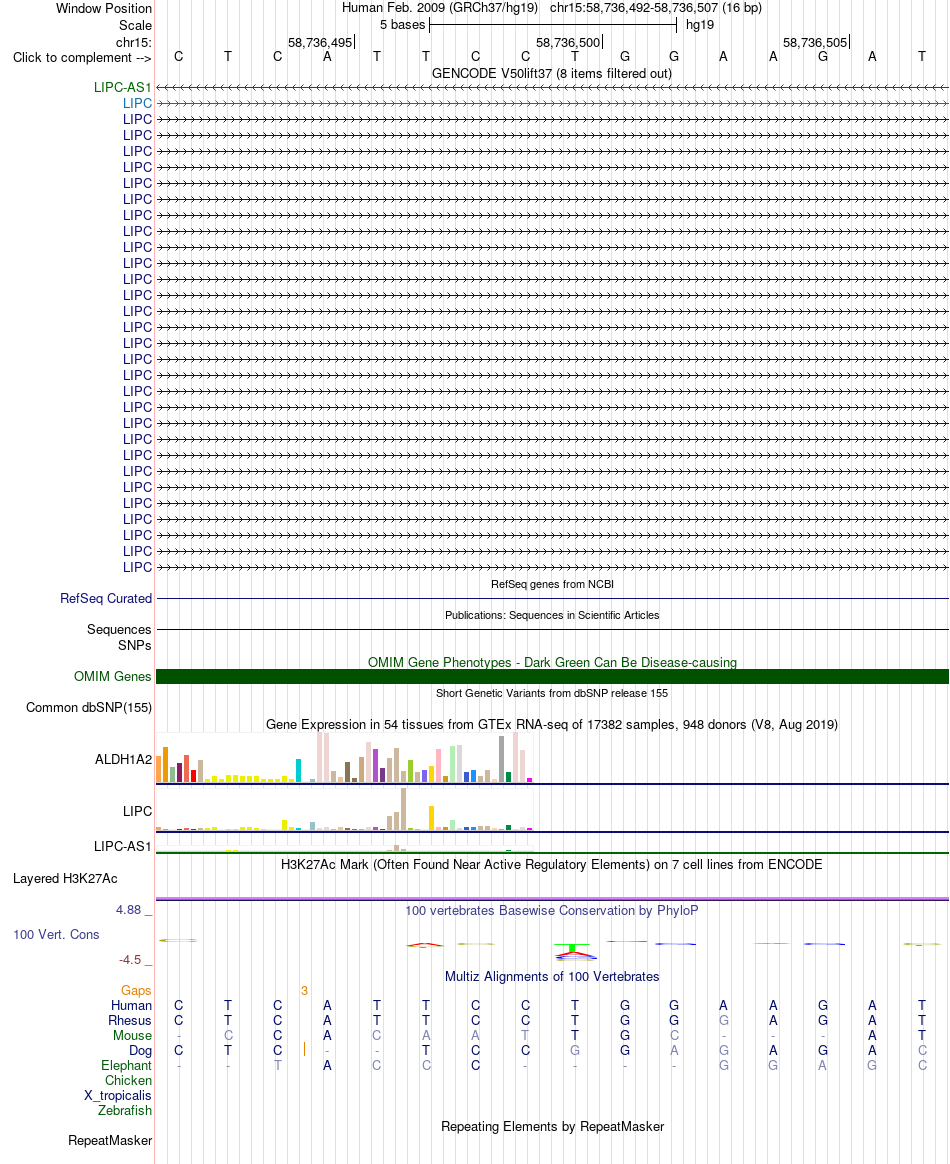This screenshot has height=1164, width=950.
Task: Select the Window Position label
Action: click(x=104, y=8)
